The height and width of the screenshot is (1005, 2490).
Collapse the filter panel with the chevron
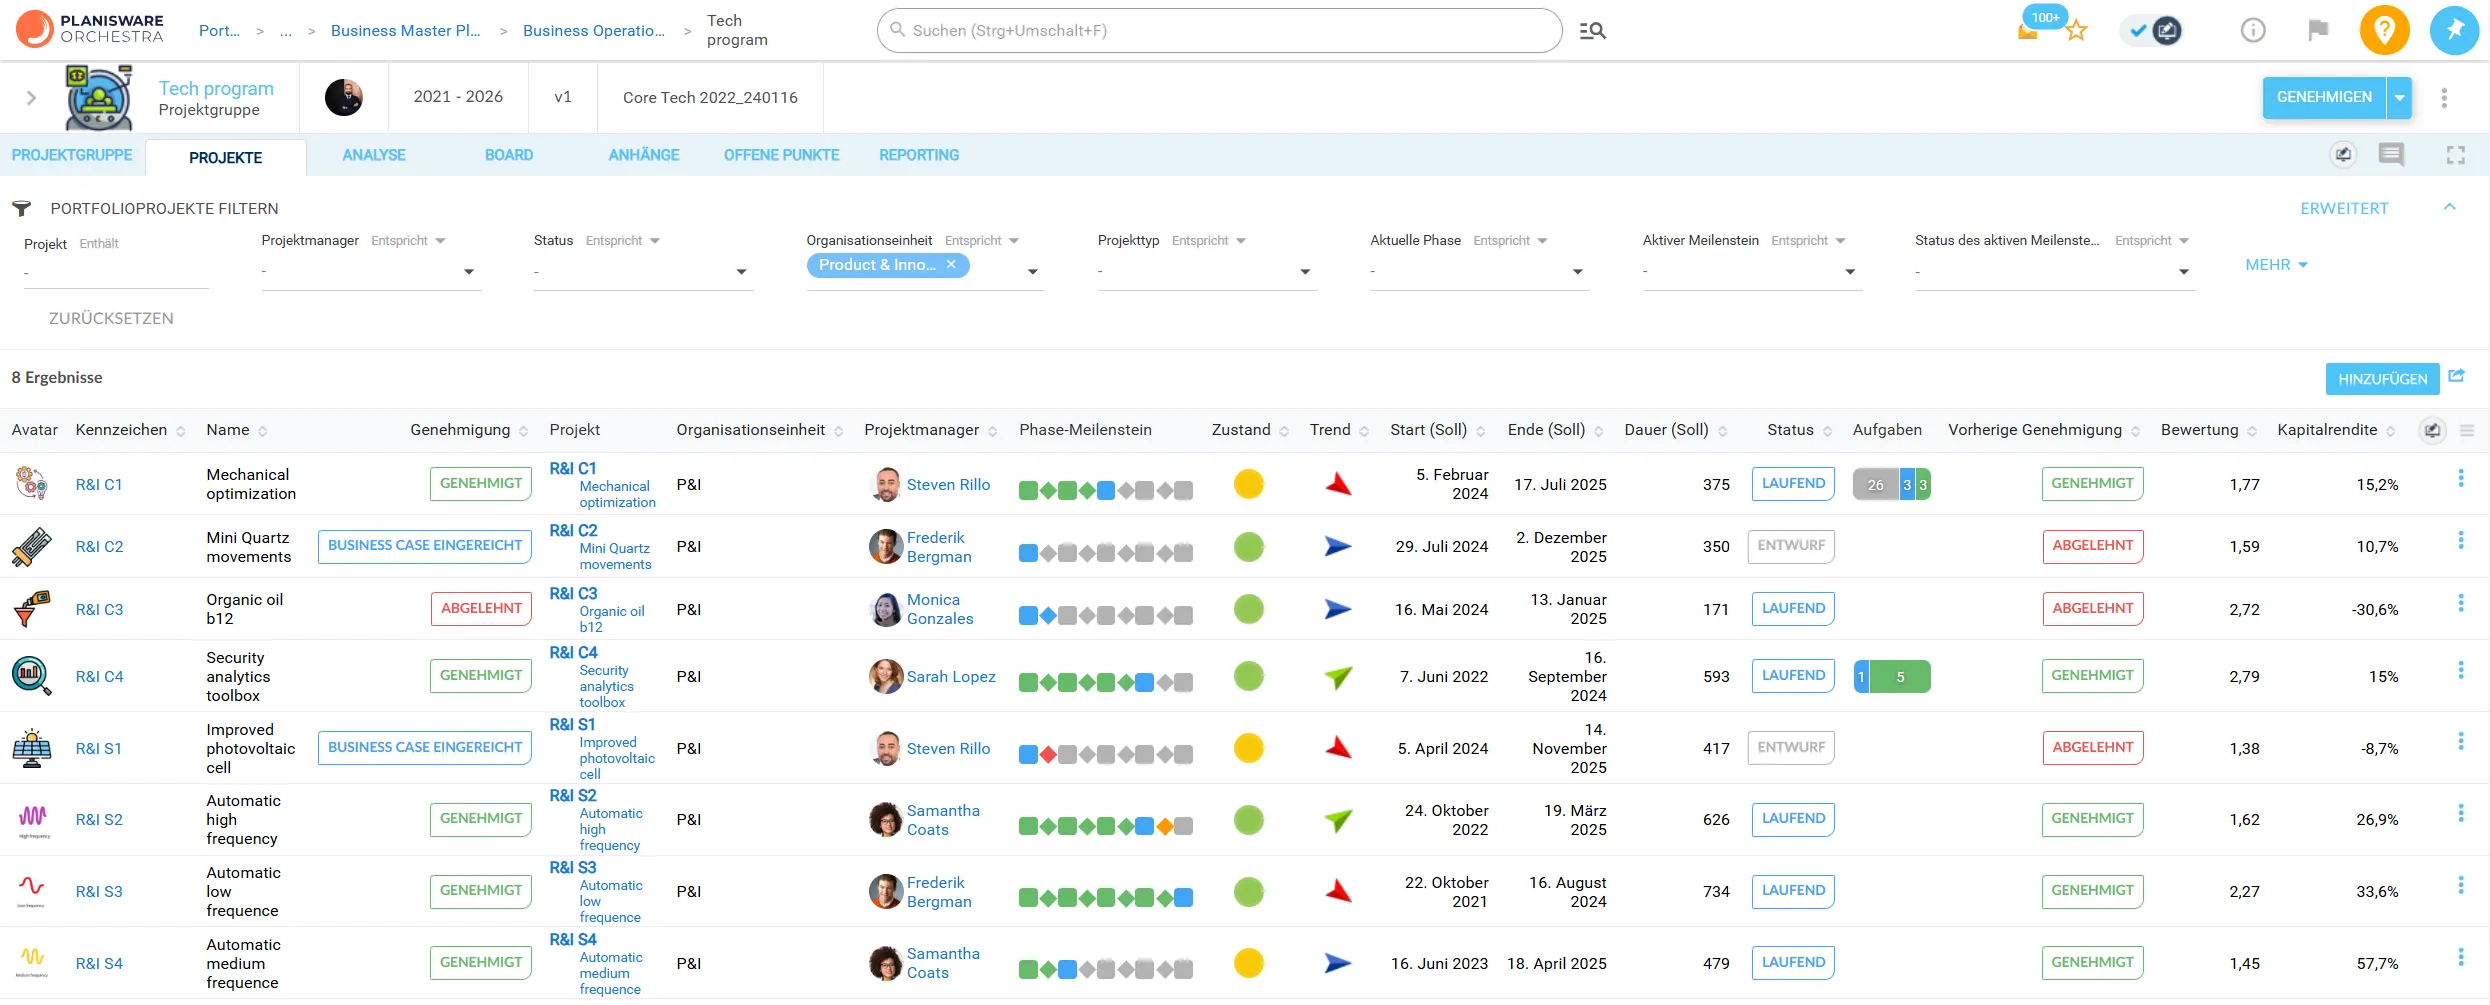[x=2449, y=207]
